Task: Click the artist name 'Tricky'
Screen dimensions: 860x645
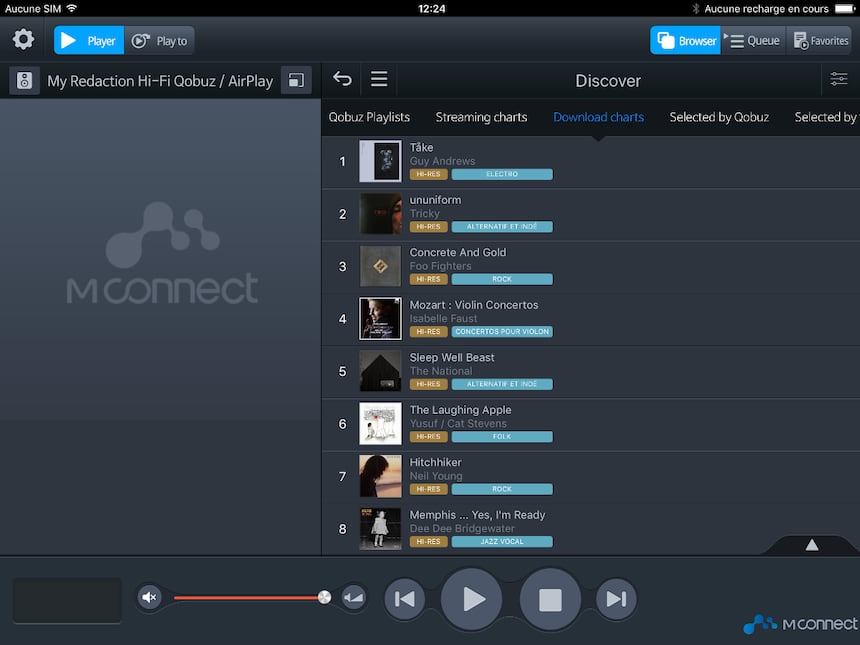Action: (425, 213)
